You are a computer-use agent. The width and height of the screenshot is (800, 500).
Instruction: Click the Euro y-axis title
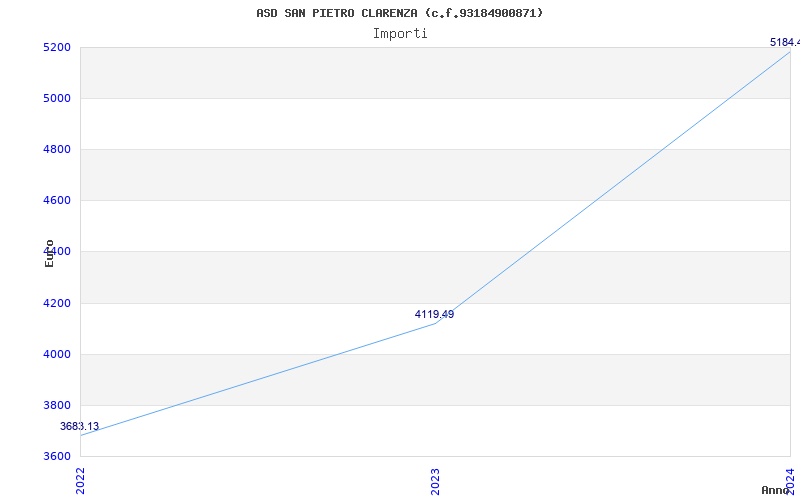coord(49,254)
